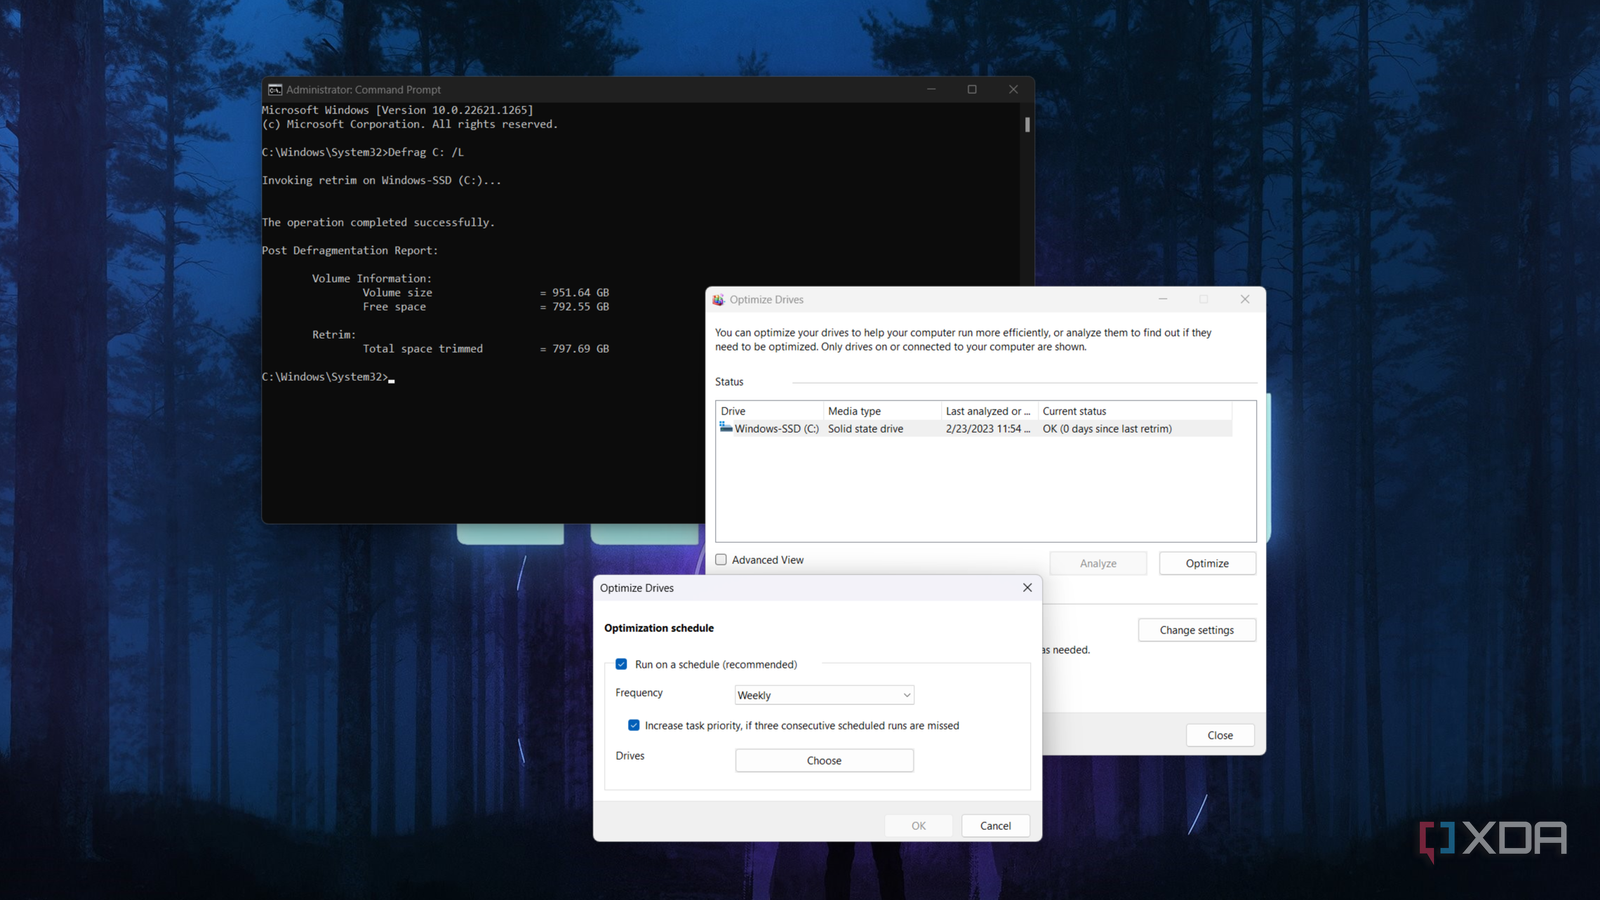Click the command prompt input line
The height and width of the screenshot is (900, 1600).
(390, 377)
